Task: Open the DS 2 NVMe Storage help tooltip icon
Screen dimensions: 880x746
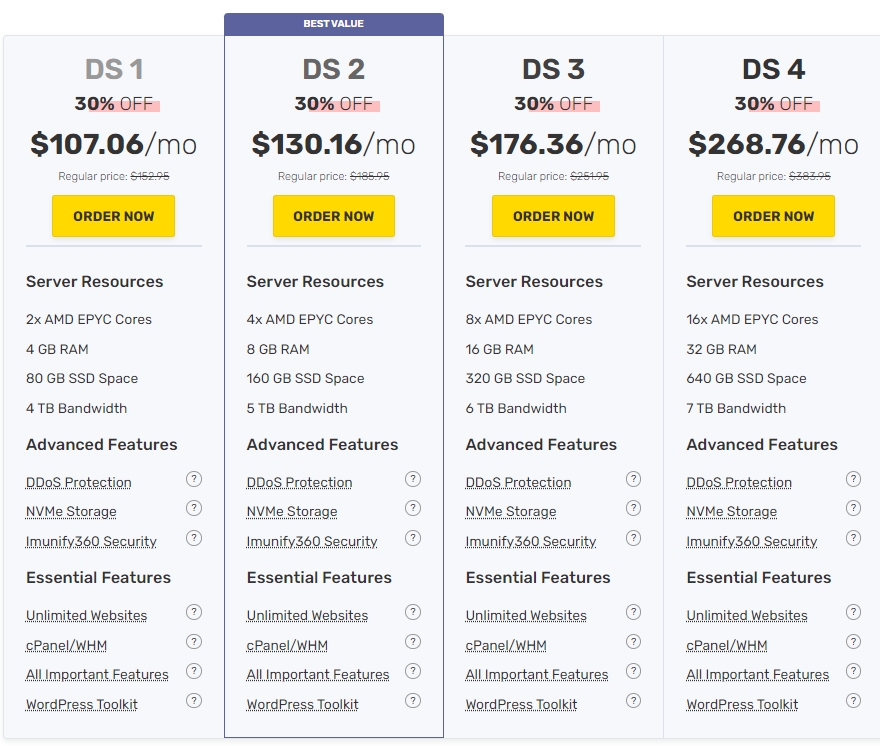Action: coord(413,509)
